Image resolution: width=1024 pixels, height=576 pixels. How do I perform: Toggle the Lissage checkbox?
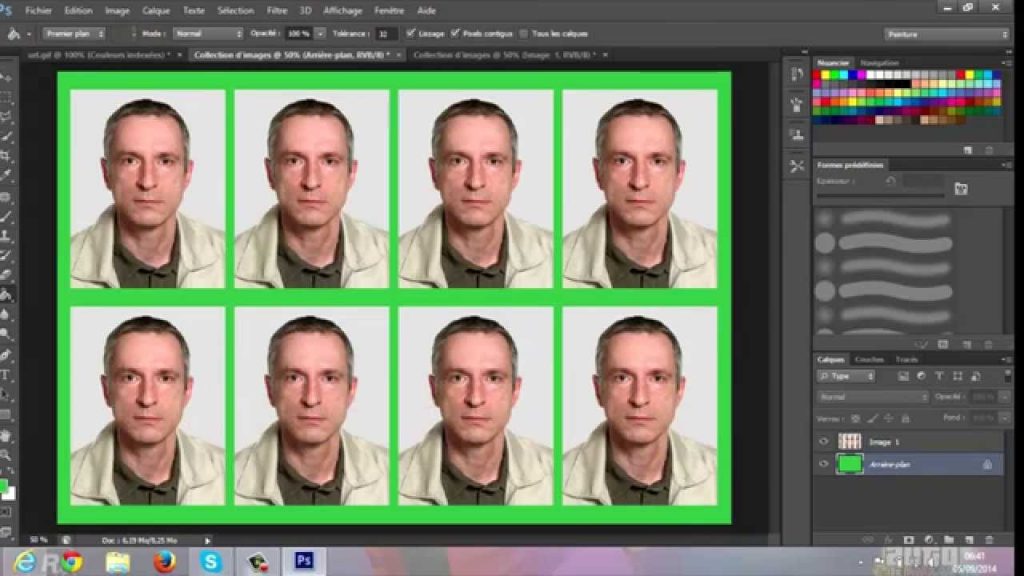411,33
